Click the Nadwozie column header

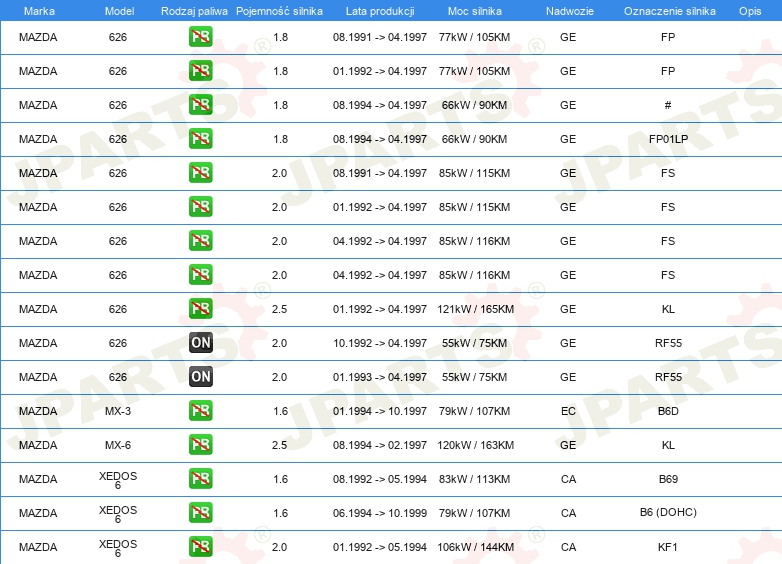570,11
